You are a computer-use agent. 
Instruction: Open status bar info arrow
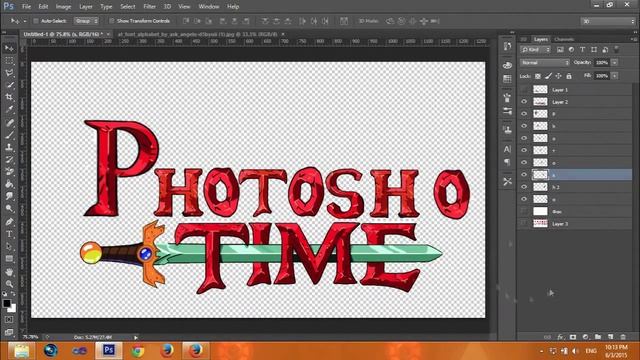pyautogui.click(x=136, y=338)
